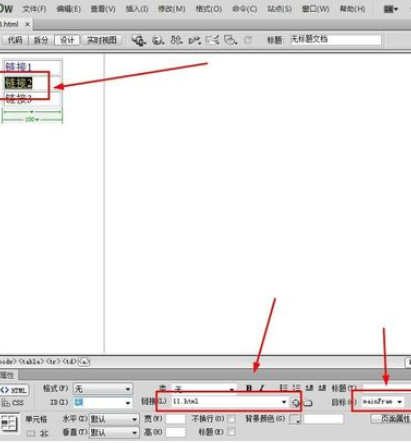Open the 格式(O) menu
The image size is (411, 443).
click(209, 9)
